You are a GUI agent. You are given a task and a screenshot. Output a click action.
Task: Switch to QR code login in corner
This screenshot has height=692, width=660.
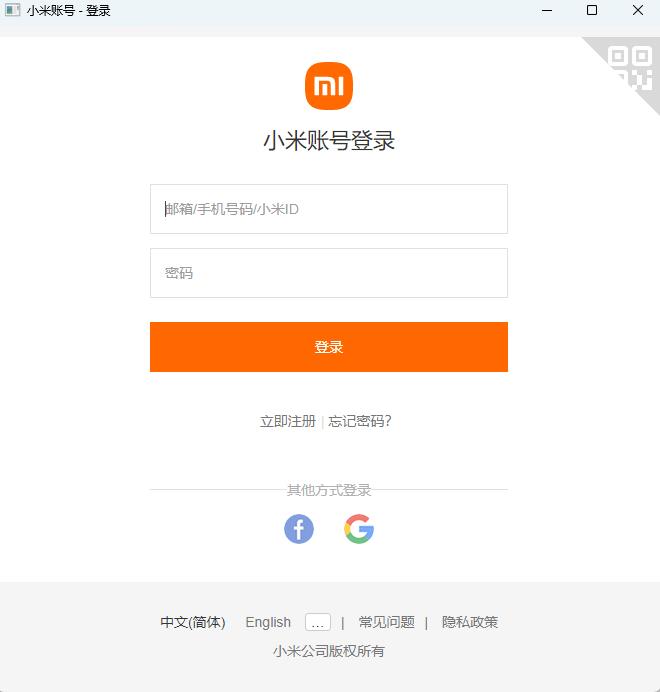[630, 68]
